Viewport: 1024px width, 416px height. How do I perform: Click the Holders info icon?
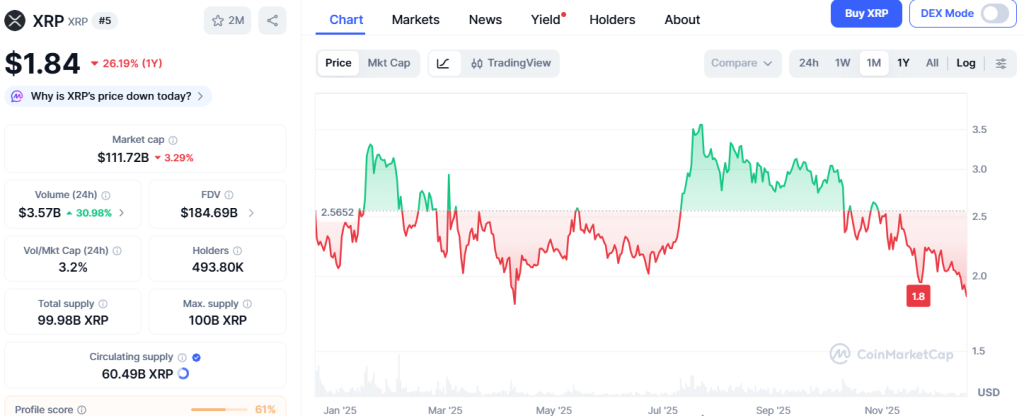[235, 251]
